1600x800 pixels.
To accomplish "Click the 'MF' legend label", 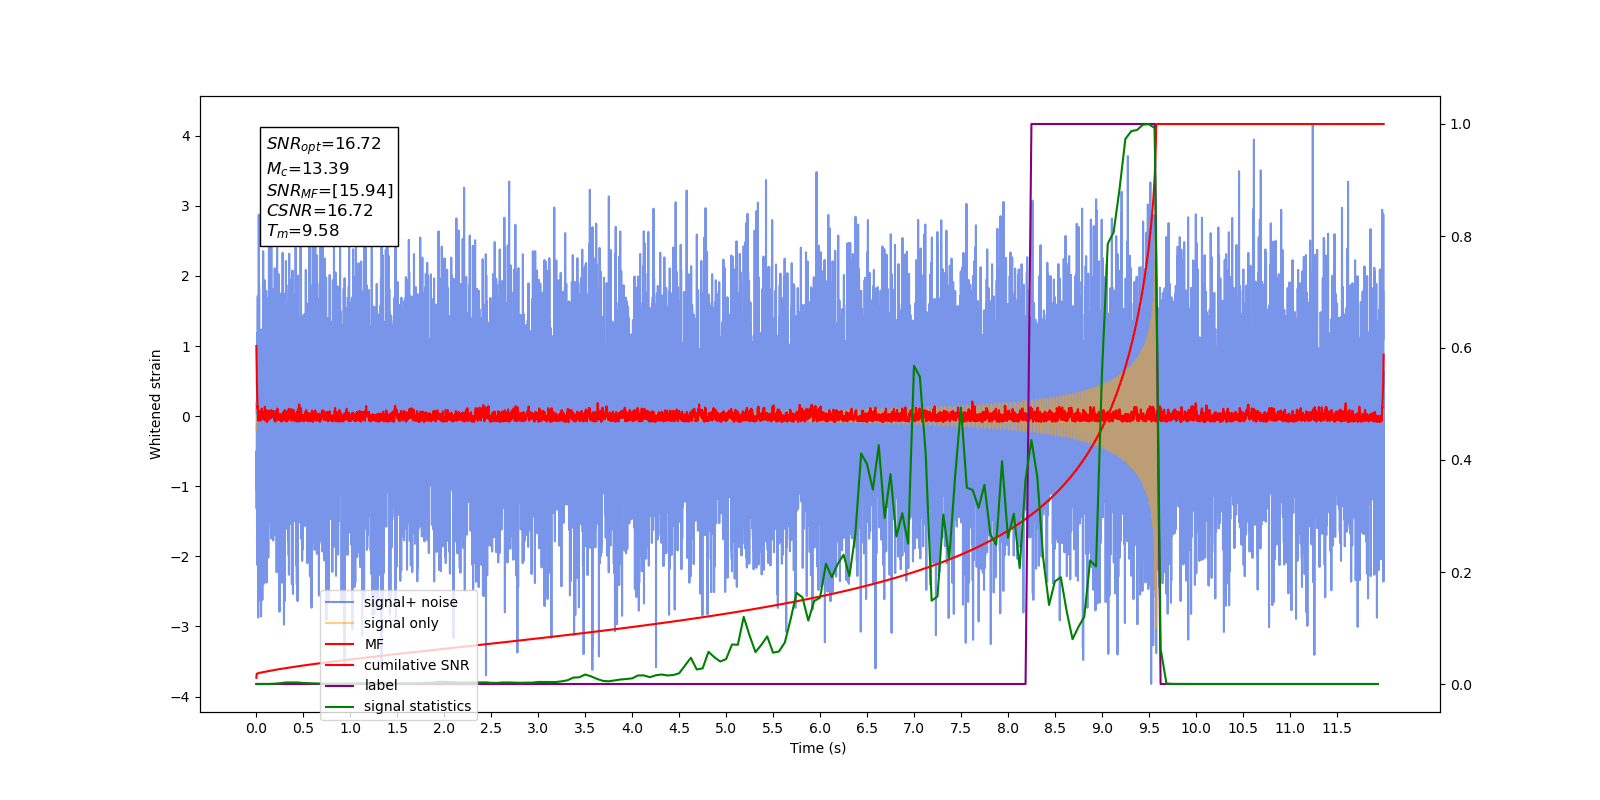I will [374, 644].
